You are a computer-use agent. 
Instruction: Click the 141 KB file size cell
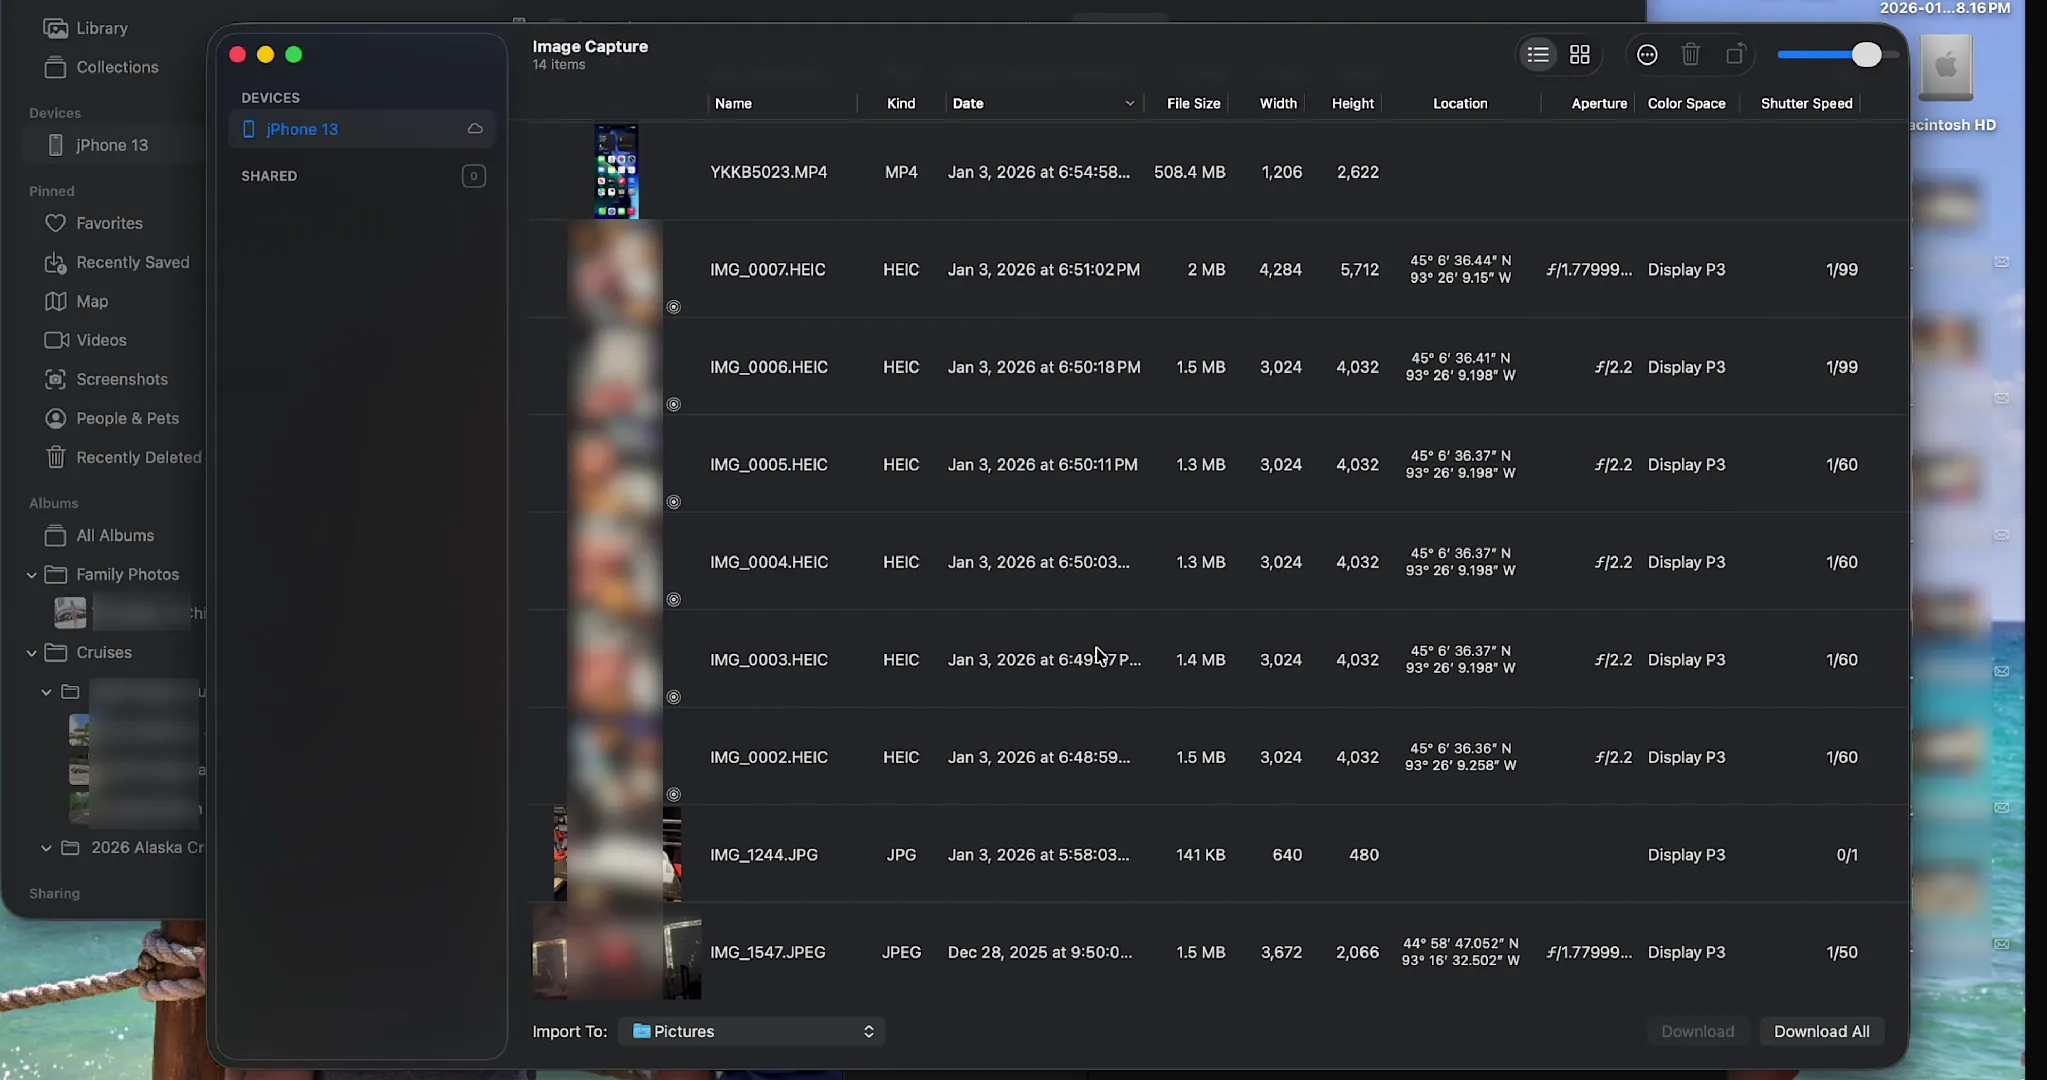coord(1200,855)
